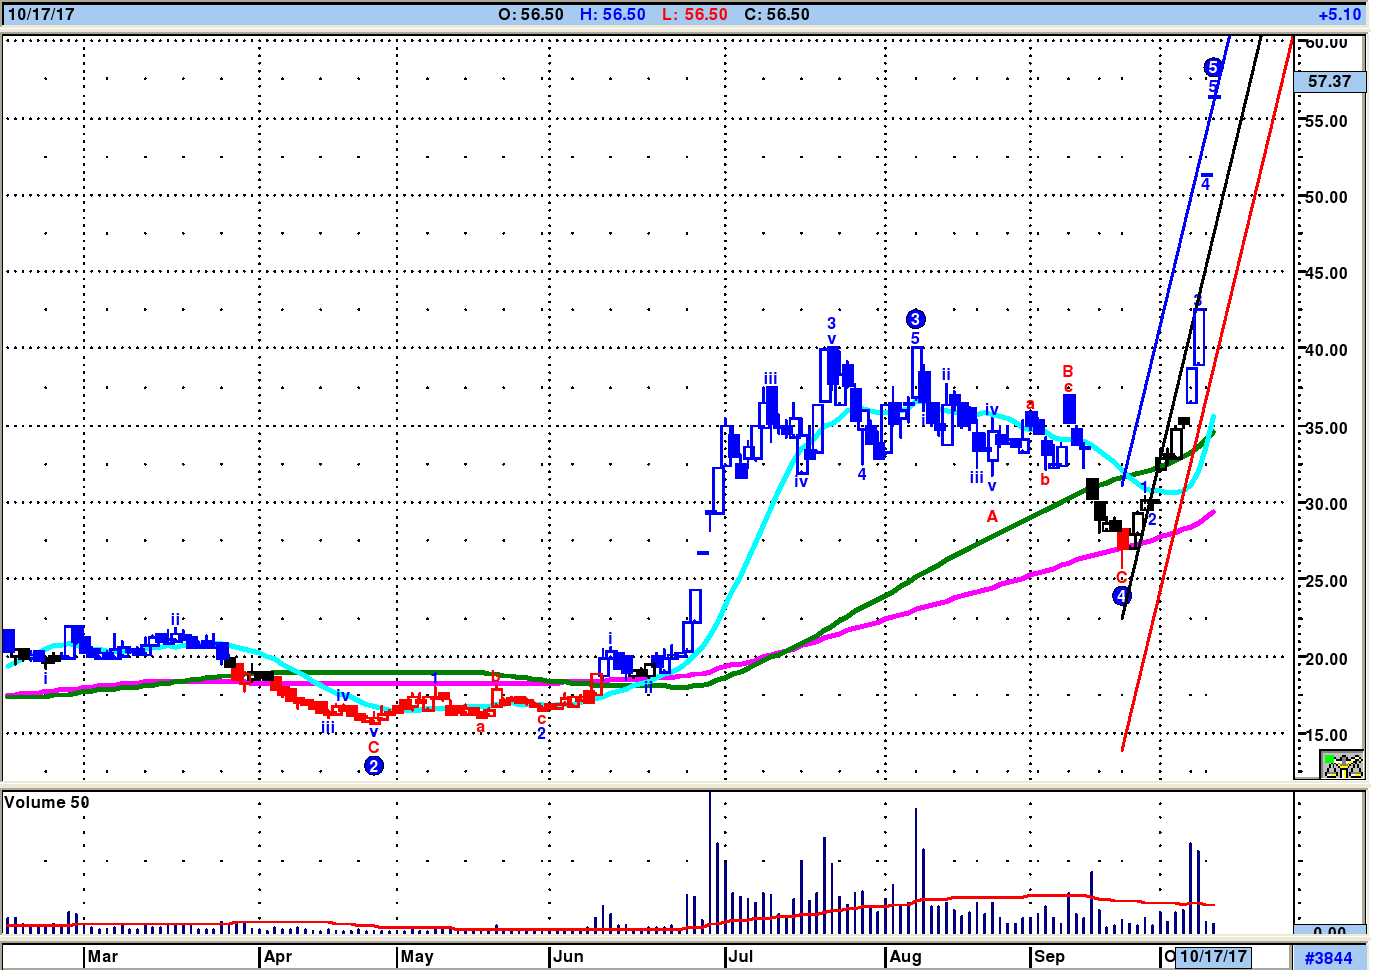
Task: Click the +5.10 price change value
Action: coord(1339,14)
